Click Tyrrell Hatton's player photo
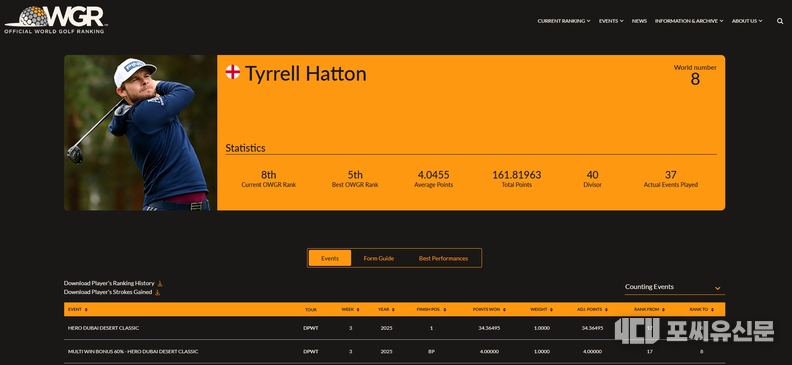The width and height of the screenshot is (792, 365). [x=140, y=133]
